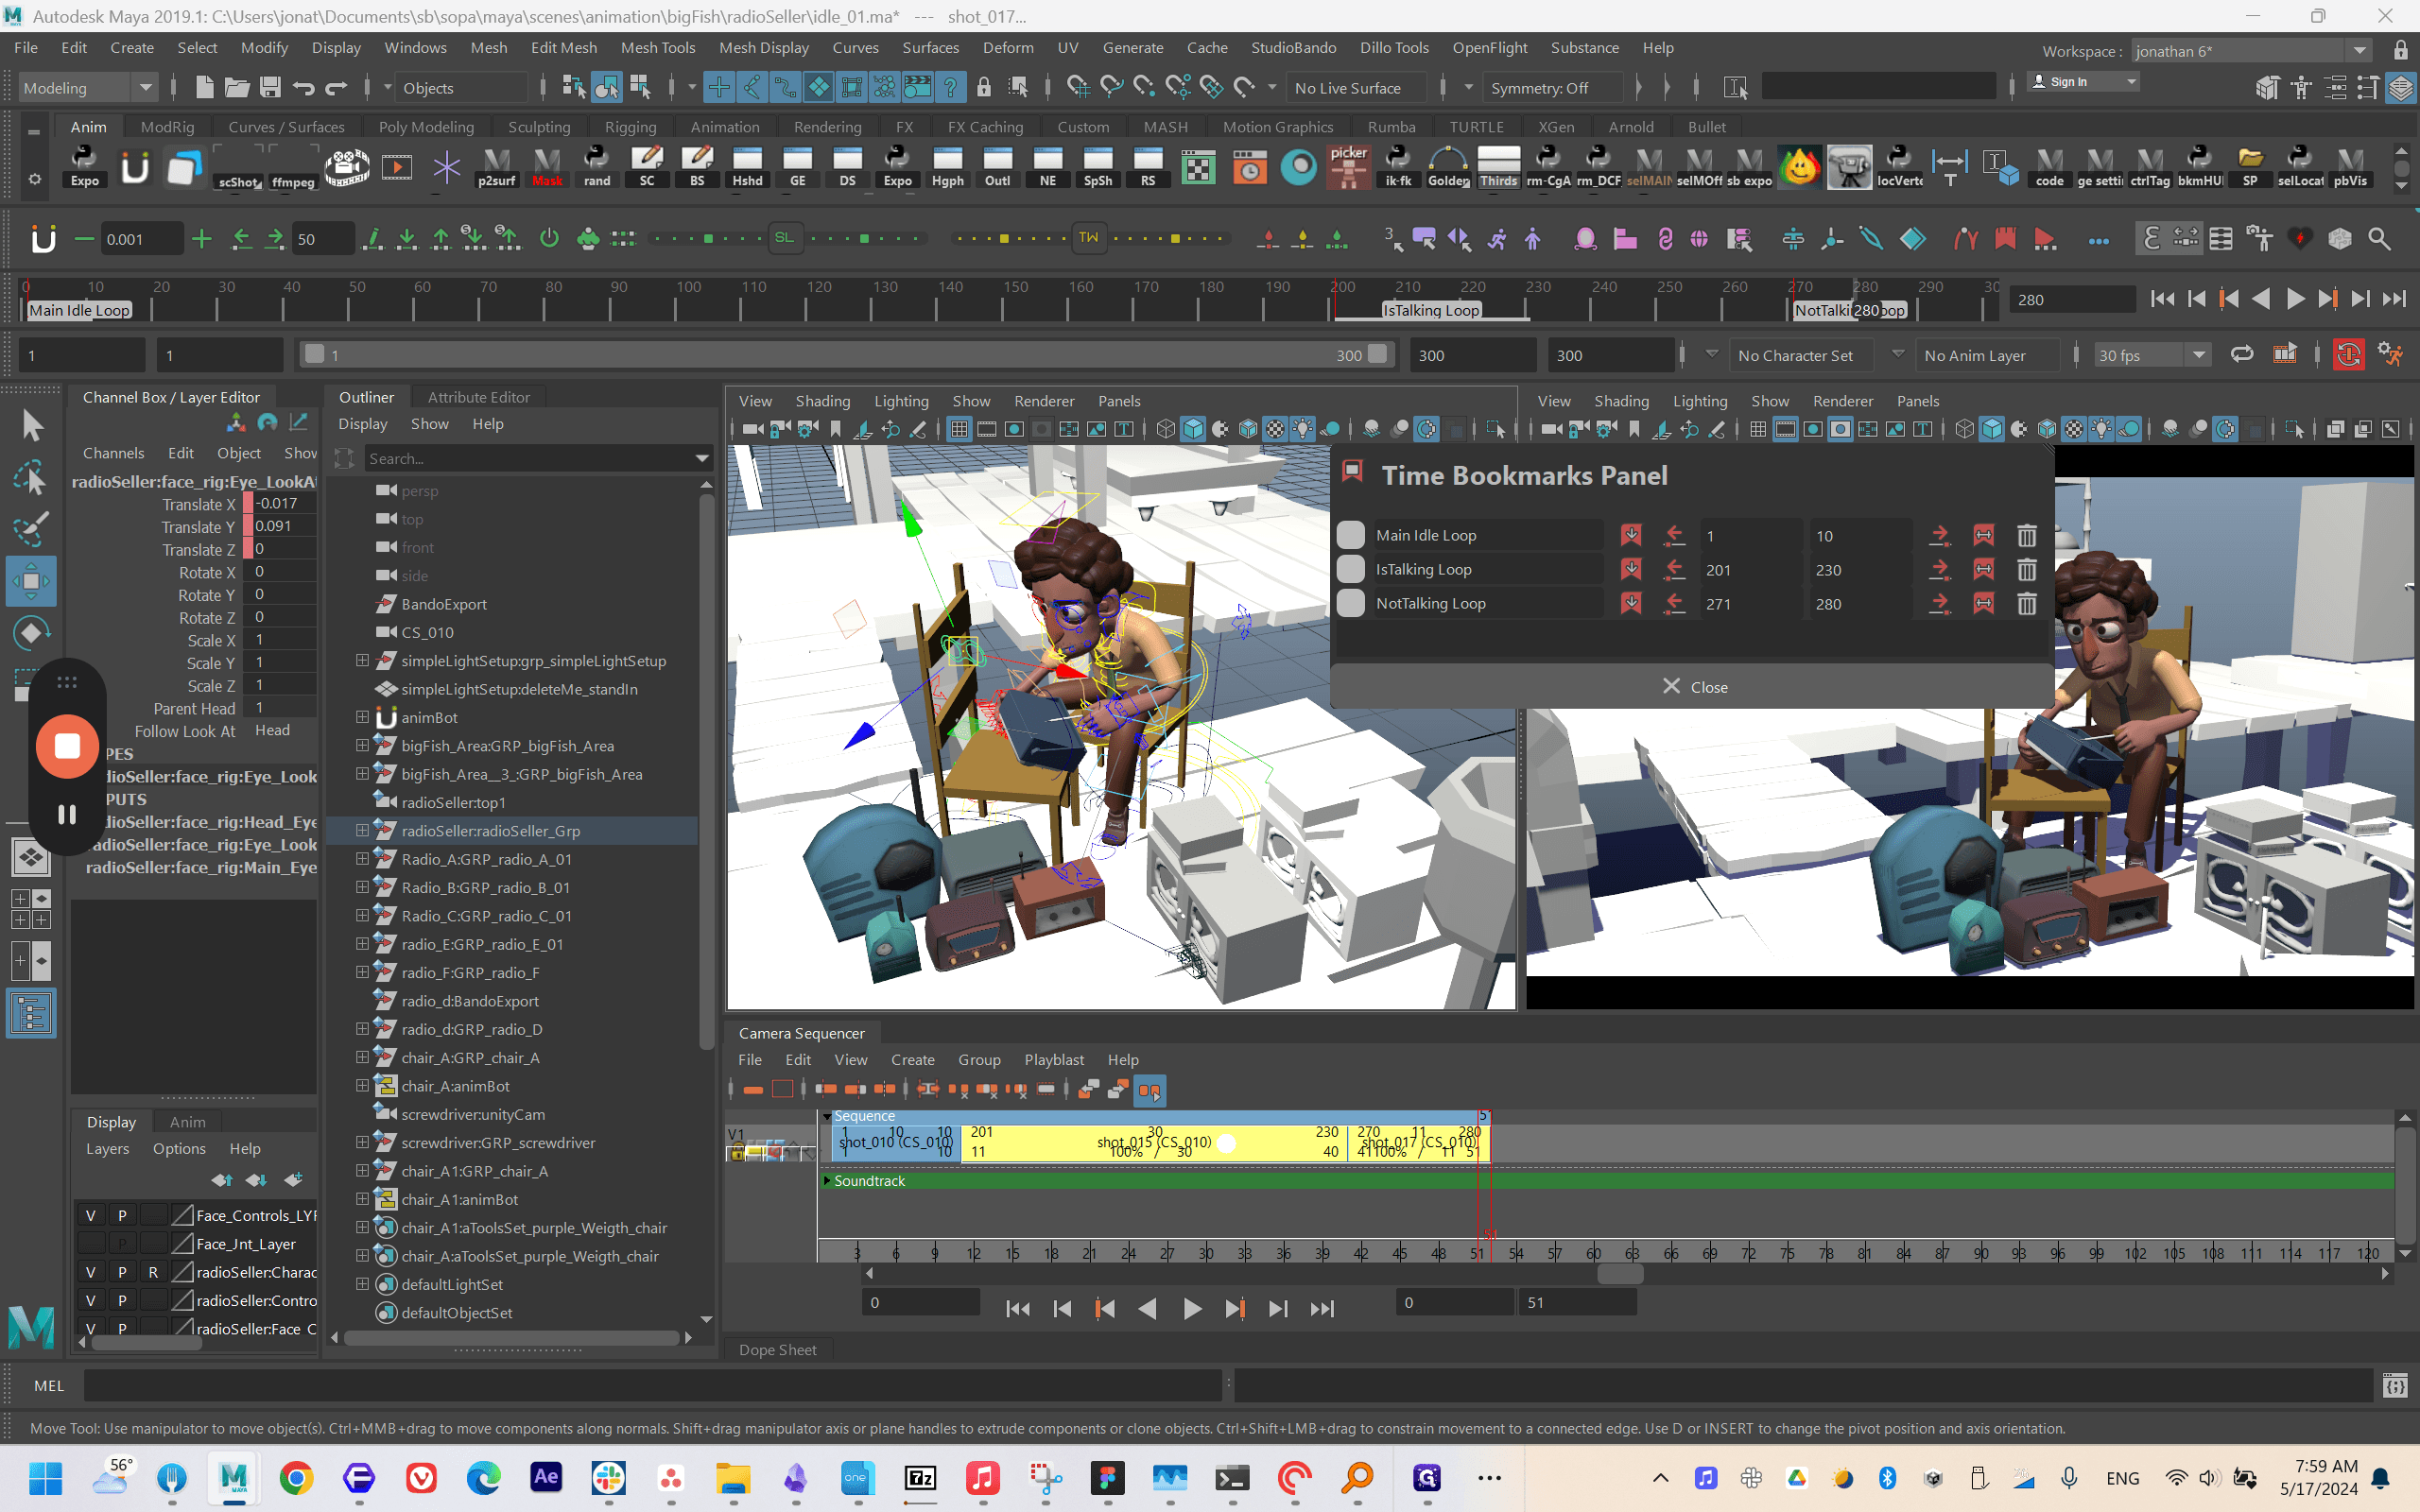Activate the Paint Selection tool in toolbox

click(31, 529)
